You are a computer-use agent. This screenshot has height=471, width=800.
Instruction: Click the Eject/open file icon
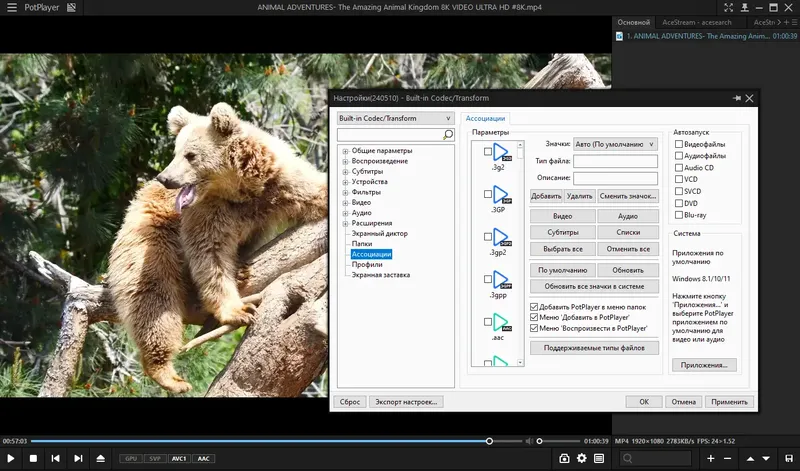click(99, 458)
